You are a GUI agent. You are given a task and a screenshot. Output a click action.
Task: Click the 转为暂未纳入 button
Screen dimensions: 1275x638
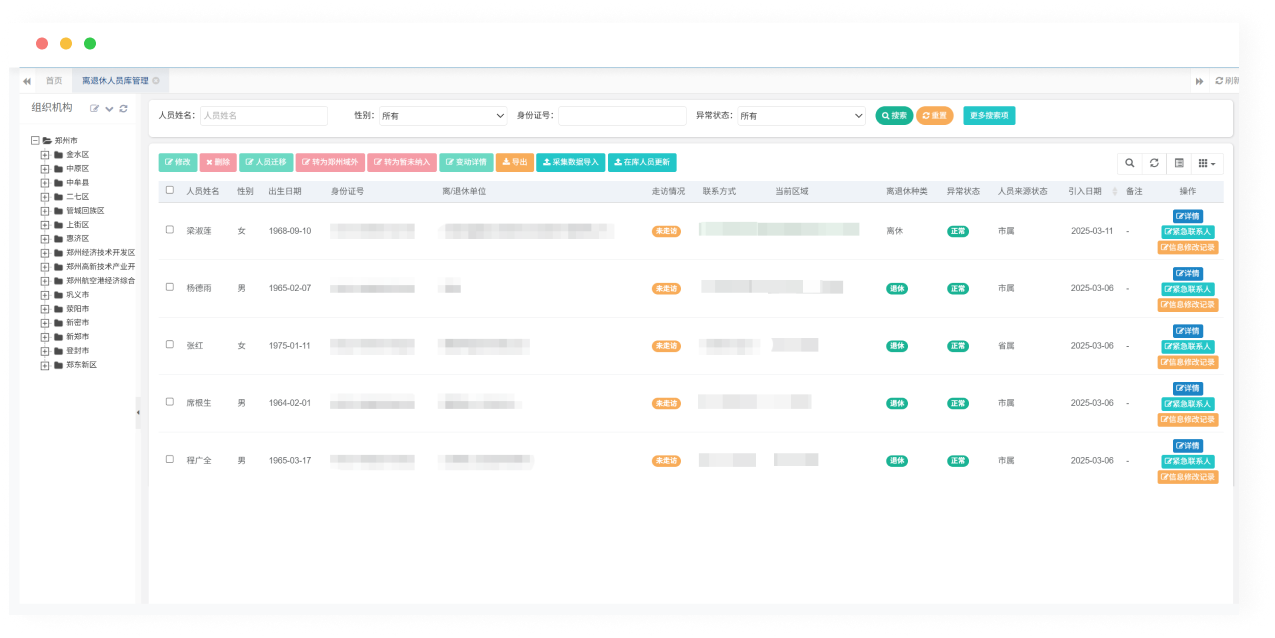[402, 162]
